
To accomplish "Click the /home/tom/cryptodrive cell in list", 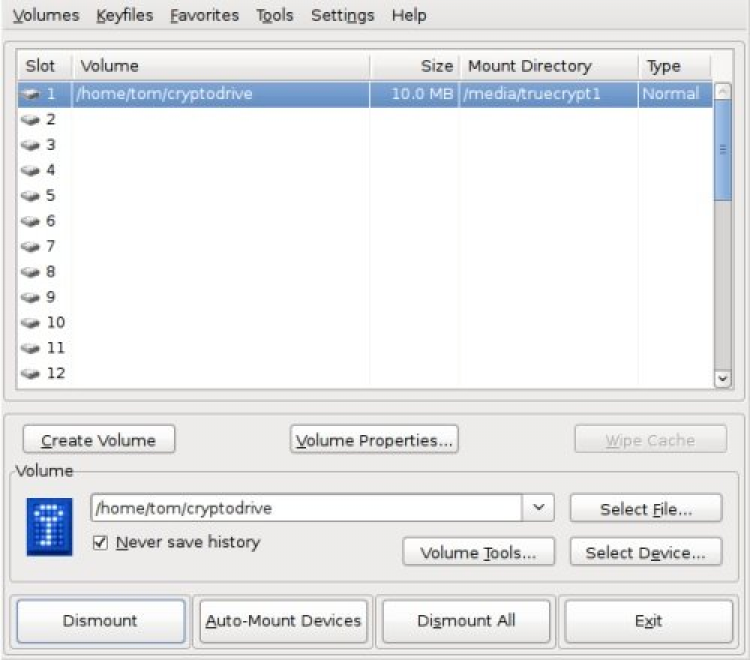I will pos(221,94).
